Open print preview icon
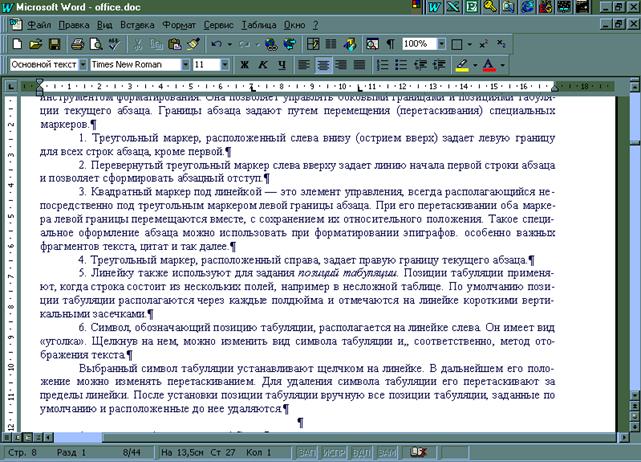The image size is (641, 462). [x=96, y=44]
